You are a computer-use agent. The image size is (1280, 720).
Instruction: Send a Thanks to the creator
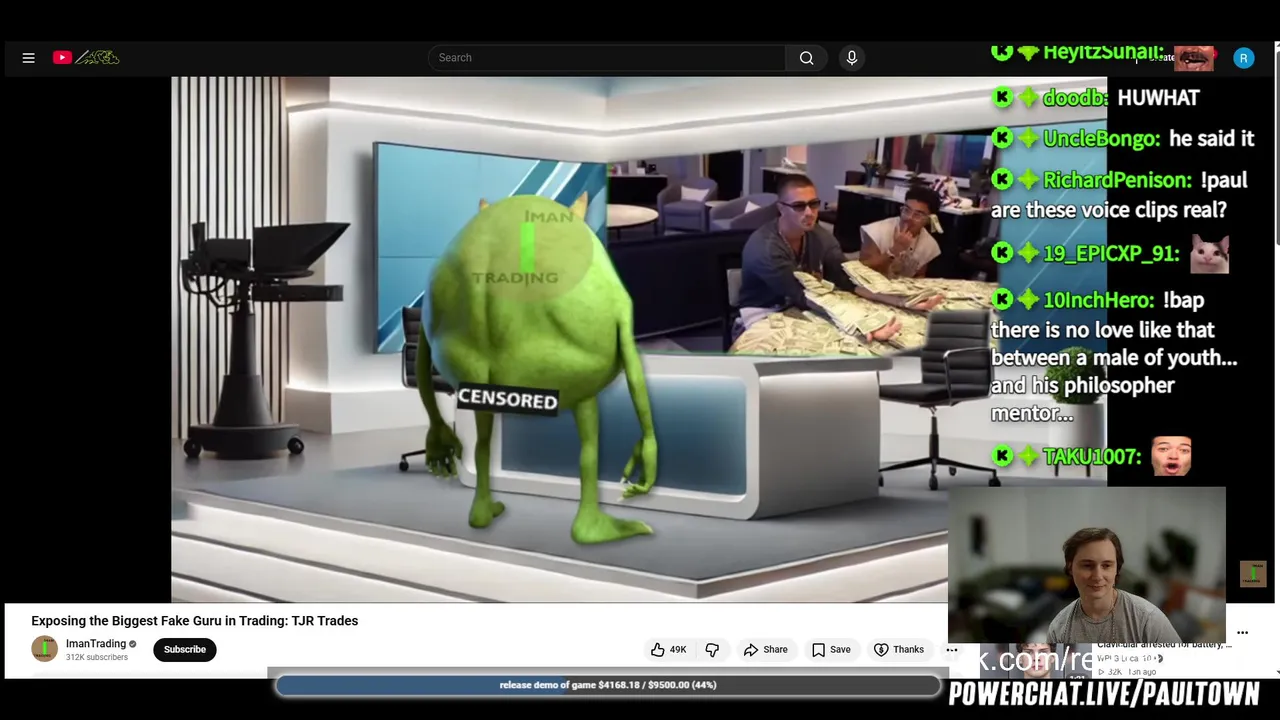[898, 650]
